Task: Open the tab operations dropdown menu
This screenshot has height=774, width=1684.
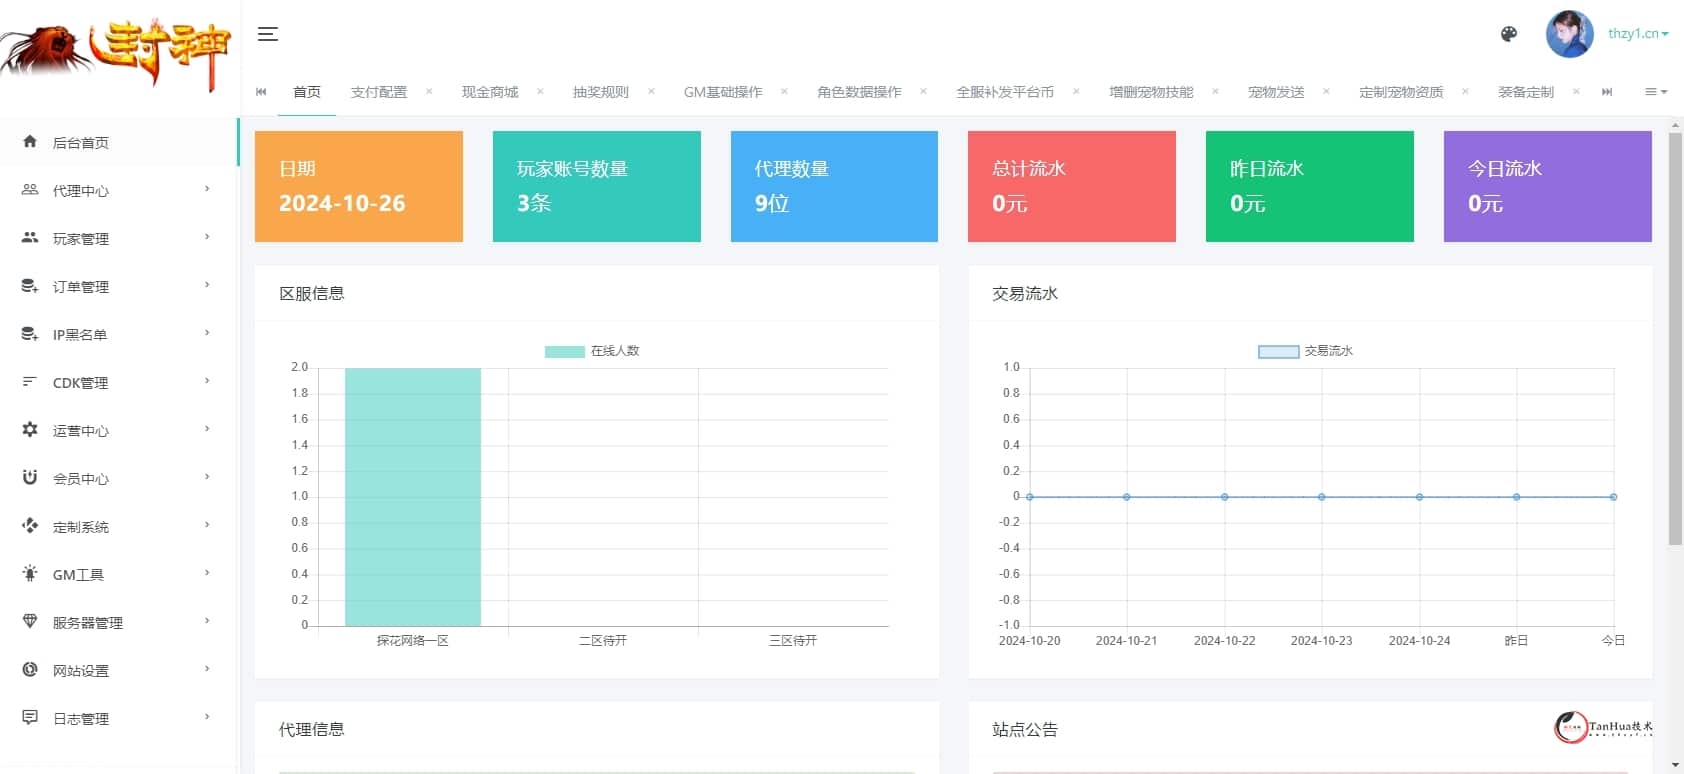Action: click(x=1656, y=92)
